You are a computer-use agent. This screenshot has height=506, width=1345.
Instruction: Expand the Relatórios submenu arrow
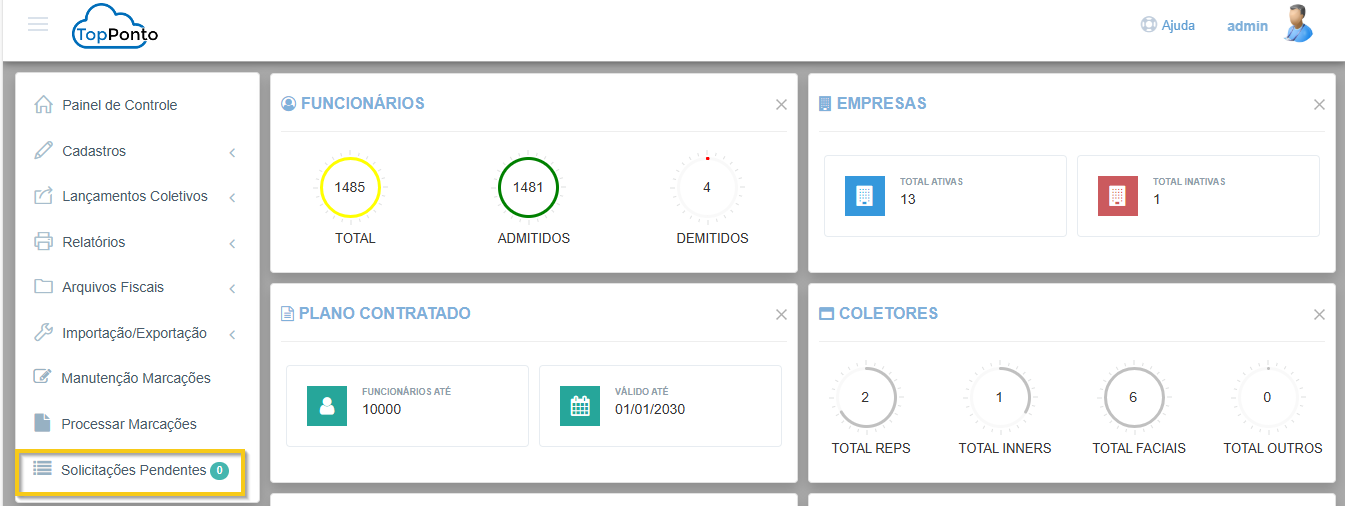tap(232, 243)
